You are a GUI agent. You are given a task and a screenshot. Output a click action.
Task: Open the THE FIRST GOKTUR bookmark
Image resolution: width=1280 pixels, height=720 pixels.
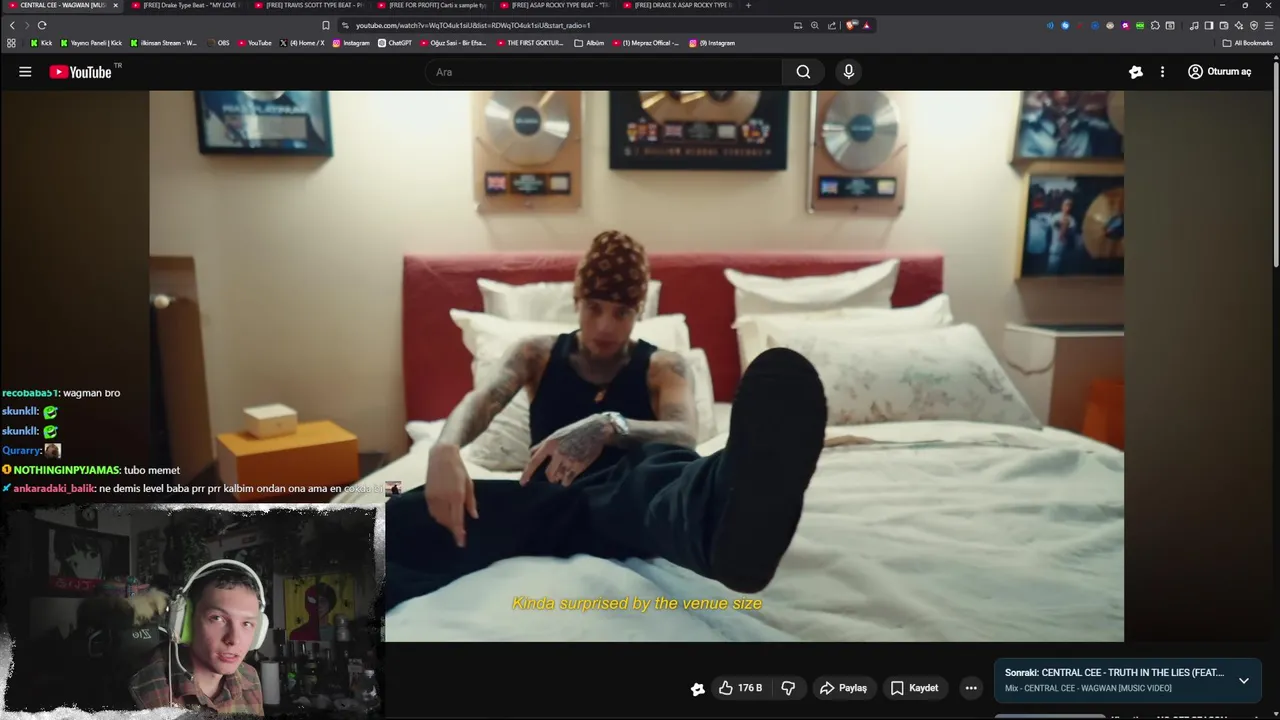coord(530,43)
